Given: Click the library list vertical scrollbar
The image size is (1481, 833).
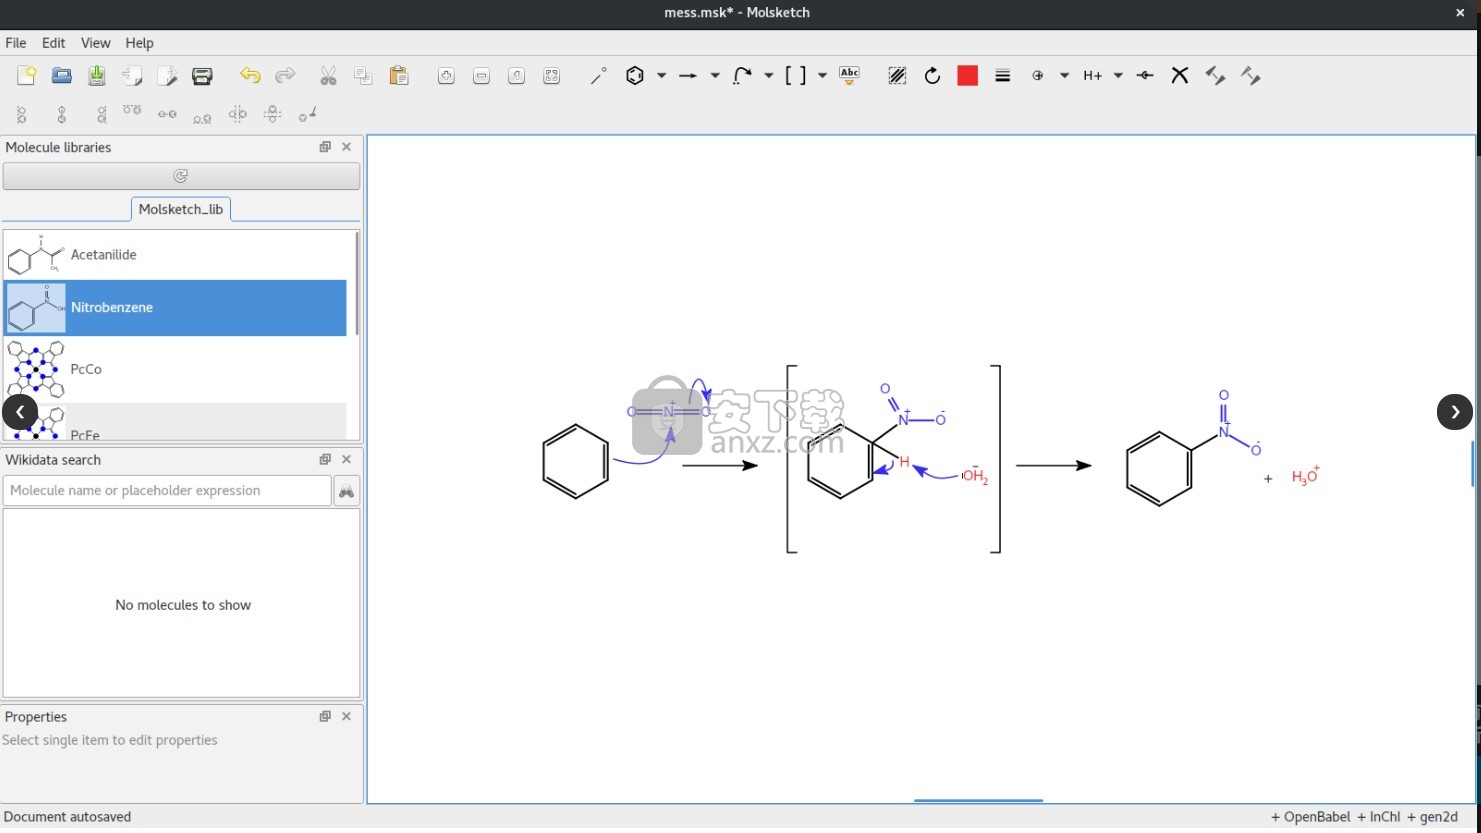Looking at the screenshot, I should pos(357,284).
